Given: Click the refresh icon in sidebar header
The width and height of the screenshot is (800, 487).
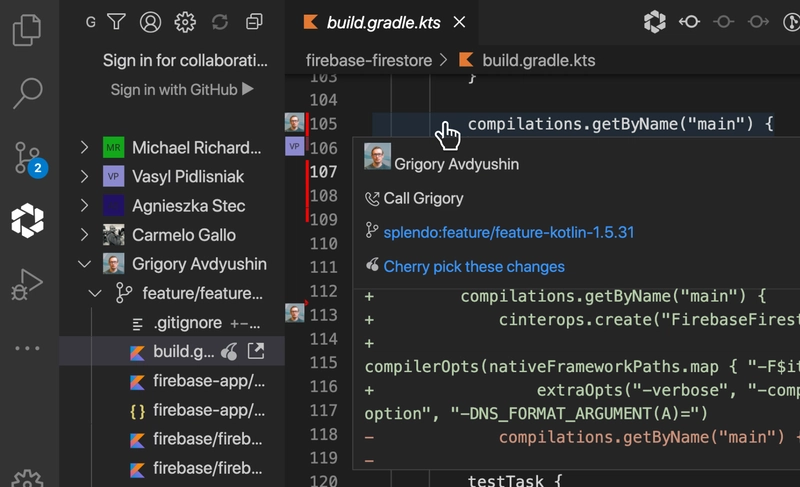Looking at the screenshot, I should click(220, 21).
